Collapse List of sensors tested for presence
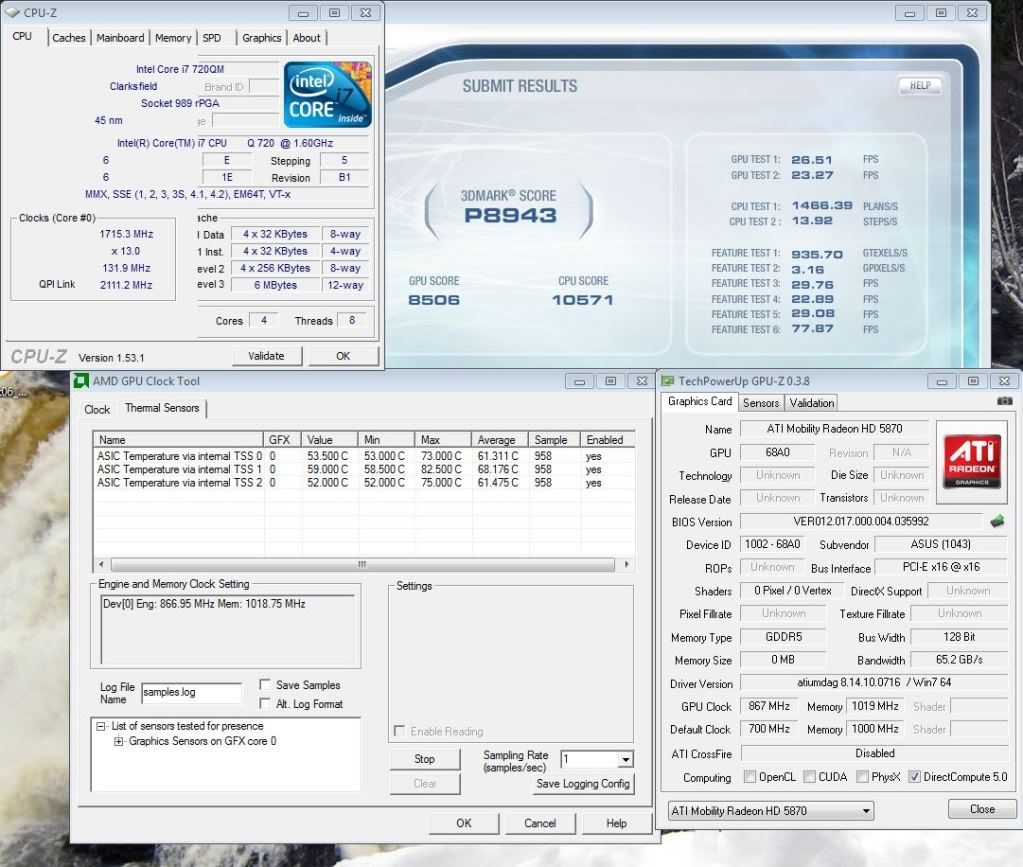The height and width of the screenshot is (867, 1023). click(101, 725)
